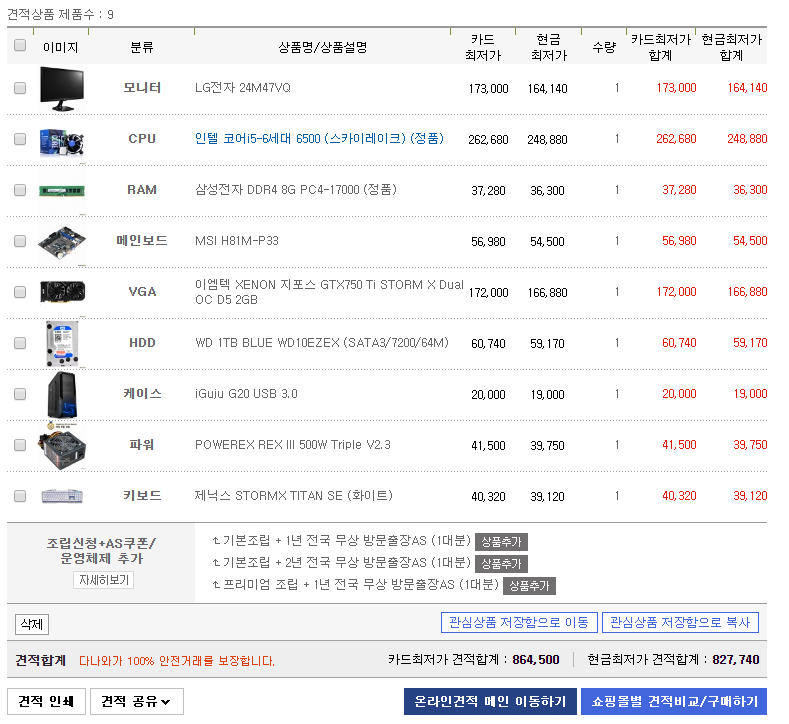This screenshot has width=789, height=724.
Task: Check the VGA row checkbox
Action: (x=20, y=292)
